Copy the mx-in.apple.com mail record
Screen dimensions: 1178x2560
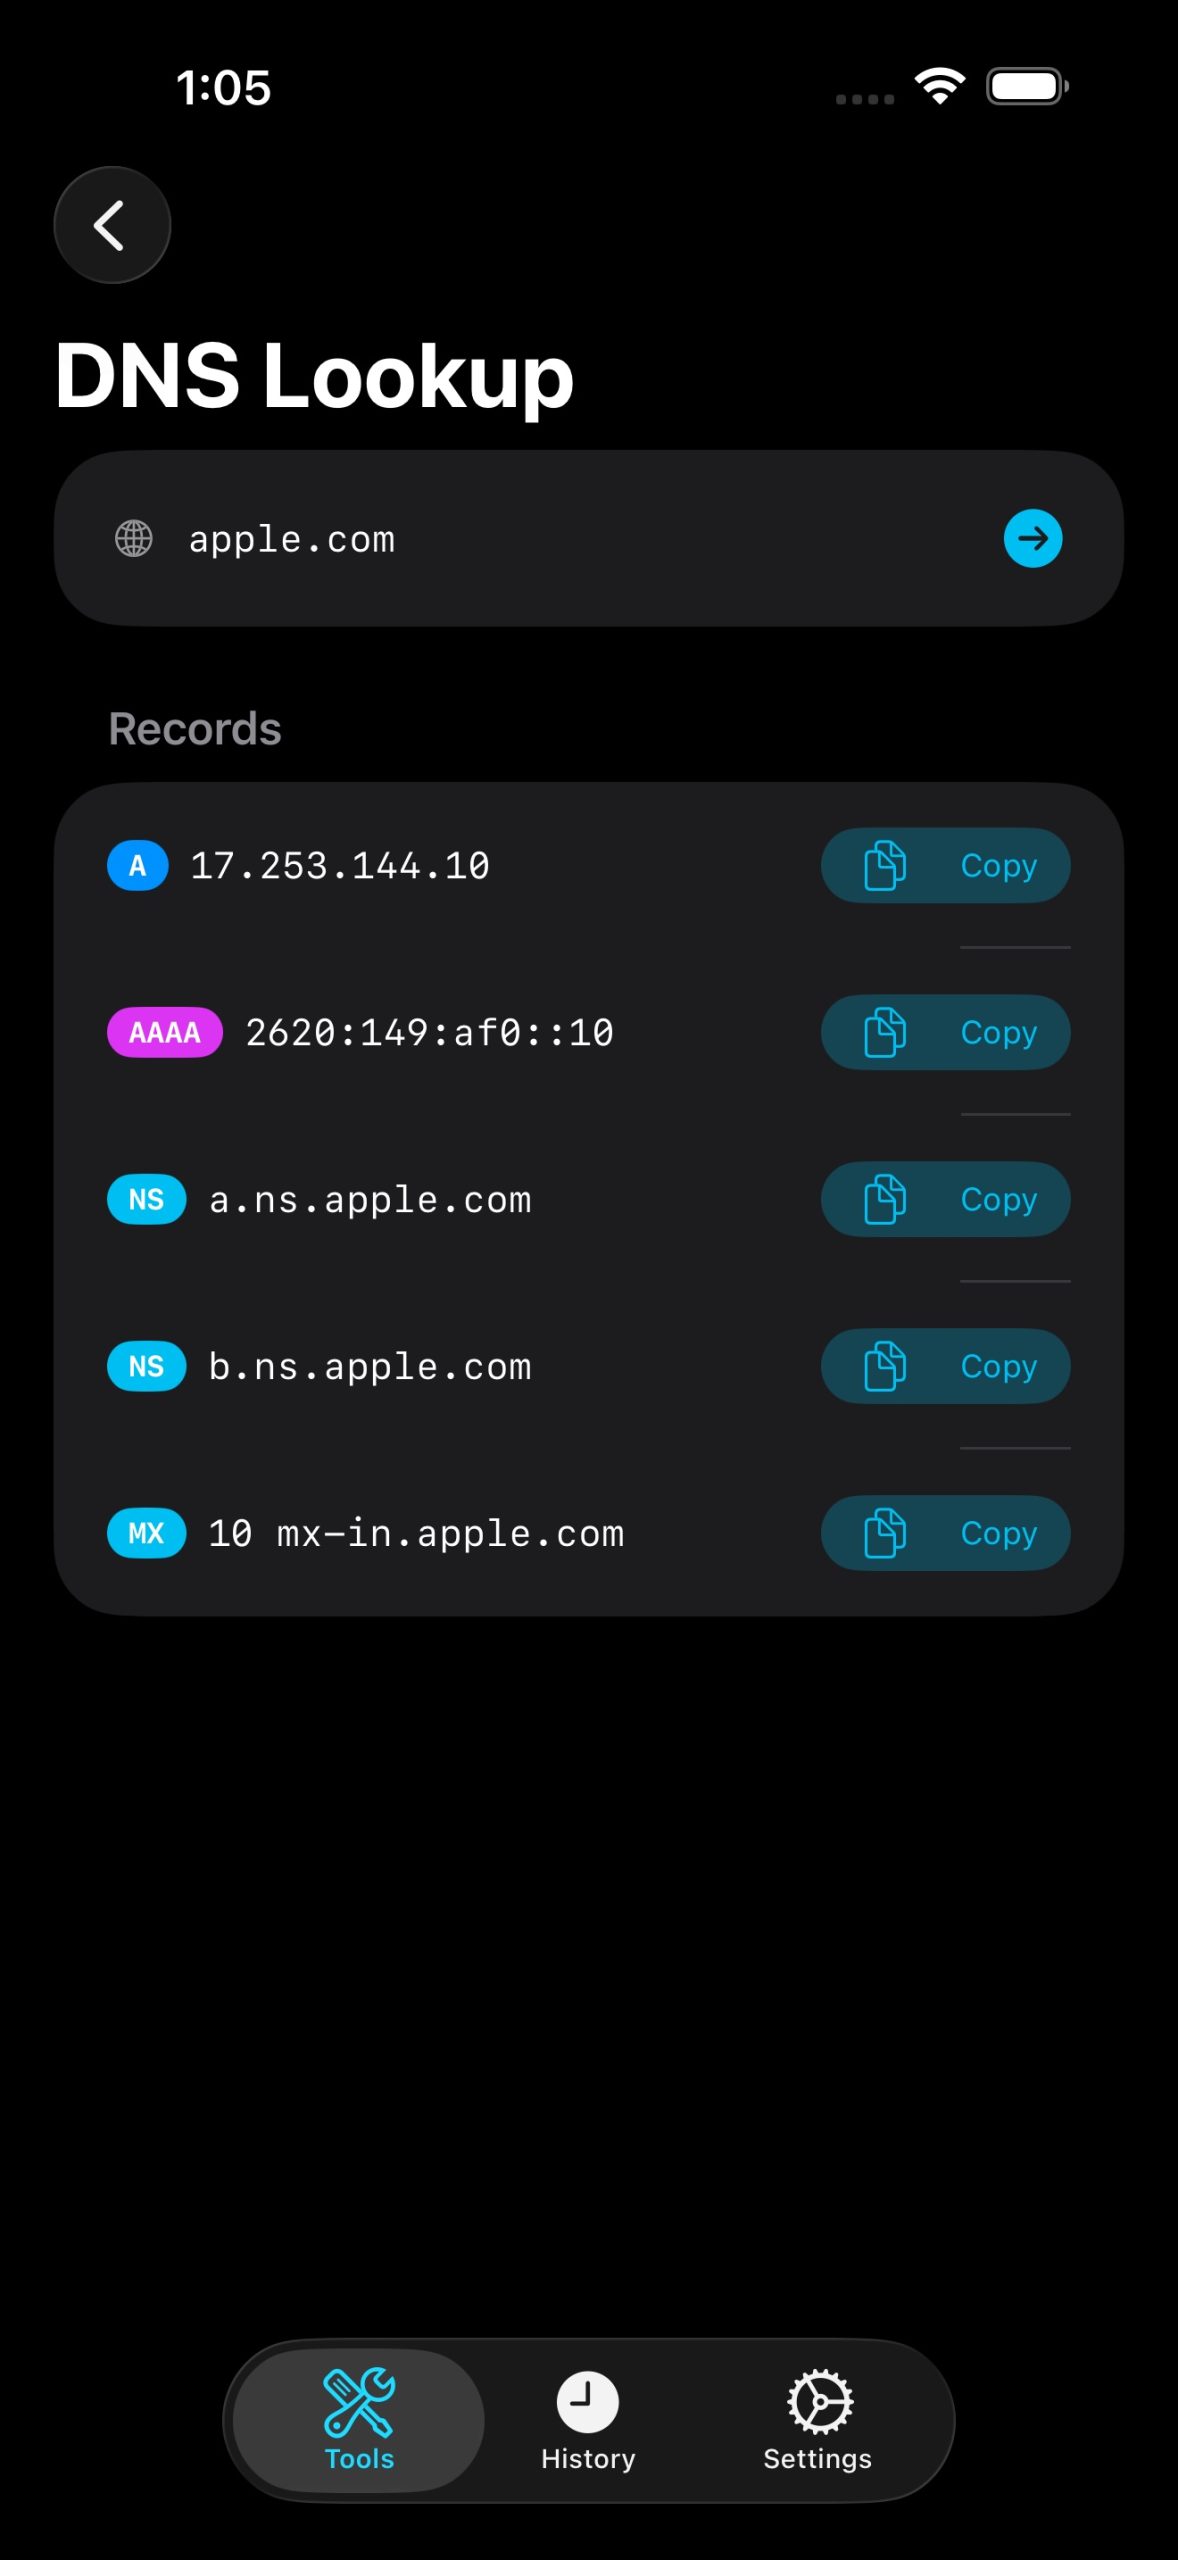coord(945,1533)
